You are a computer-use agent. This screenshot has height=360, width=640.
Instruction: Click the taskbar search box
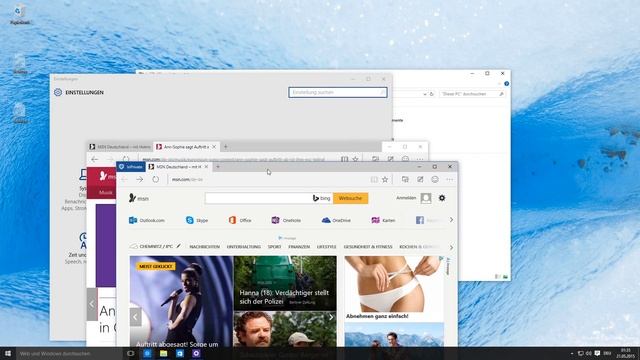(69, 353)
